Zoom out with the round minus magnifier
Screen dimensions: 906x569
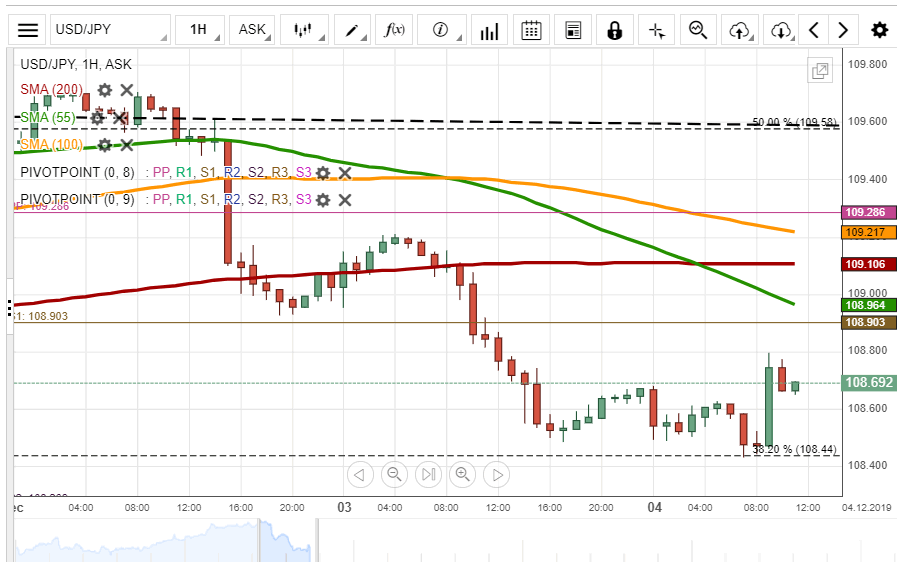pos(394,475)
